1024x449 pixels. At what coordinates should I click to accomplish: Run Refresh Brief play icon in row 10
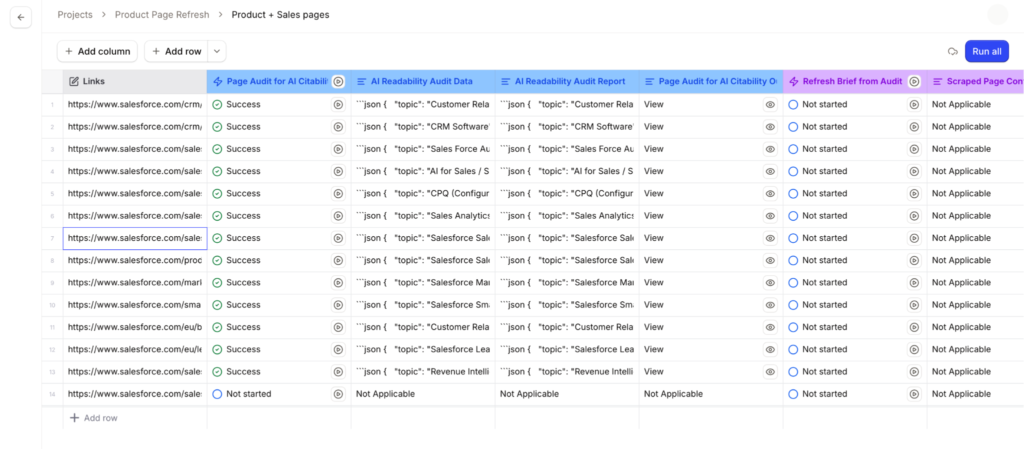coord(914,305)
